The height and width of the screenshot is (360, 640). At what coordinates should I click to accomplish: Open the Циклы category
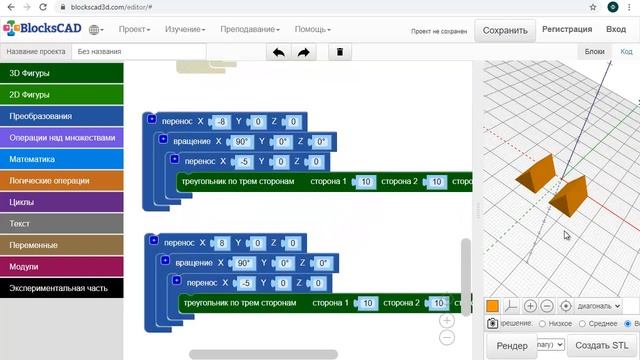point(62,202)
